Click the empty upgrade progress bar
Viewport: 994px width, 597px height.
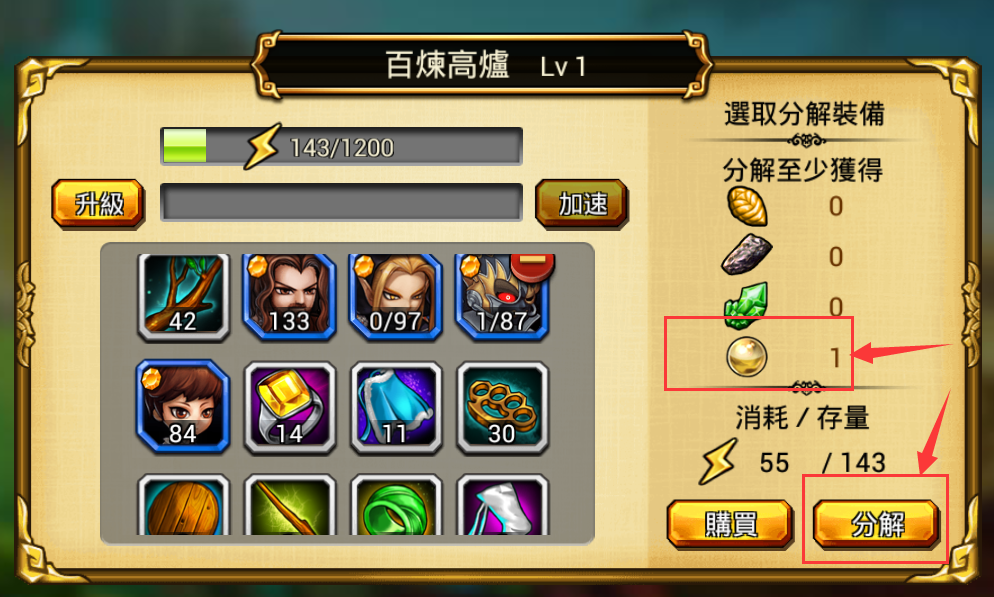pos(342,202)
